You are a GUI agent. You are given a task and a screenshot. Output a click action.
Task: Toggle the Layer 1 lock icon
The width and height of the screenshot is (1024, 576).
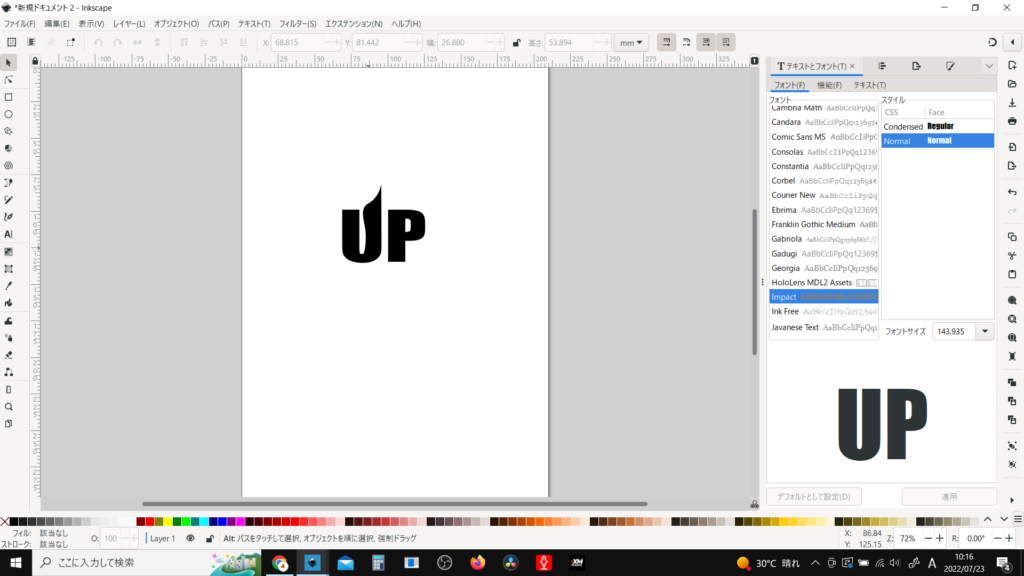tap(209, 538)
